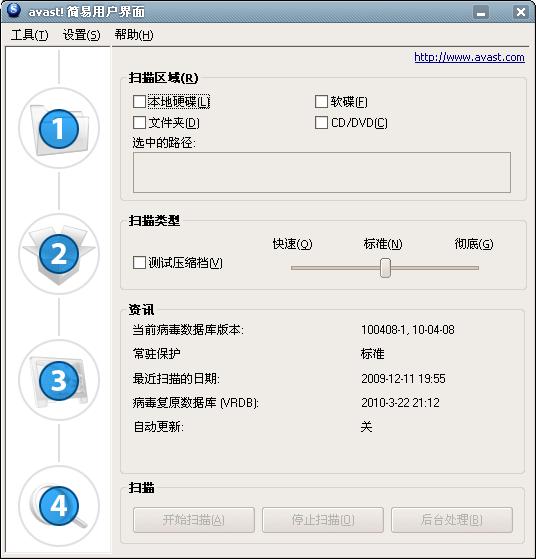Select the 快速(Q) scan level label
The image size is (536, 559).
(x=292, y=244)
